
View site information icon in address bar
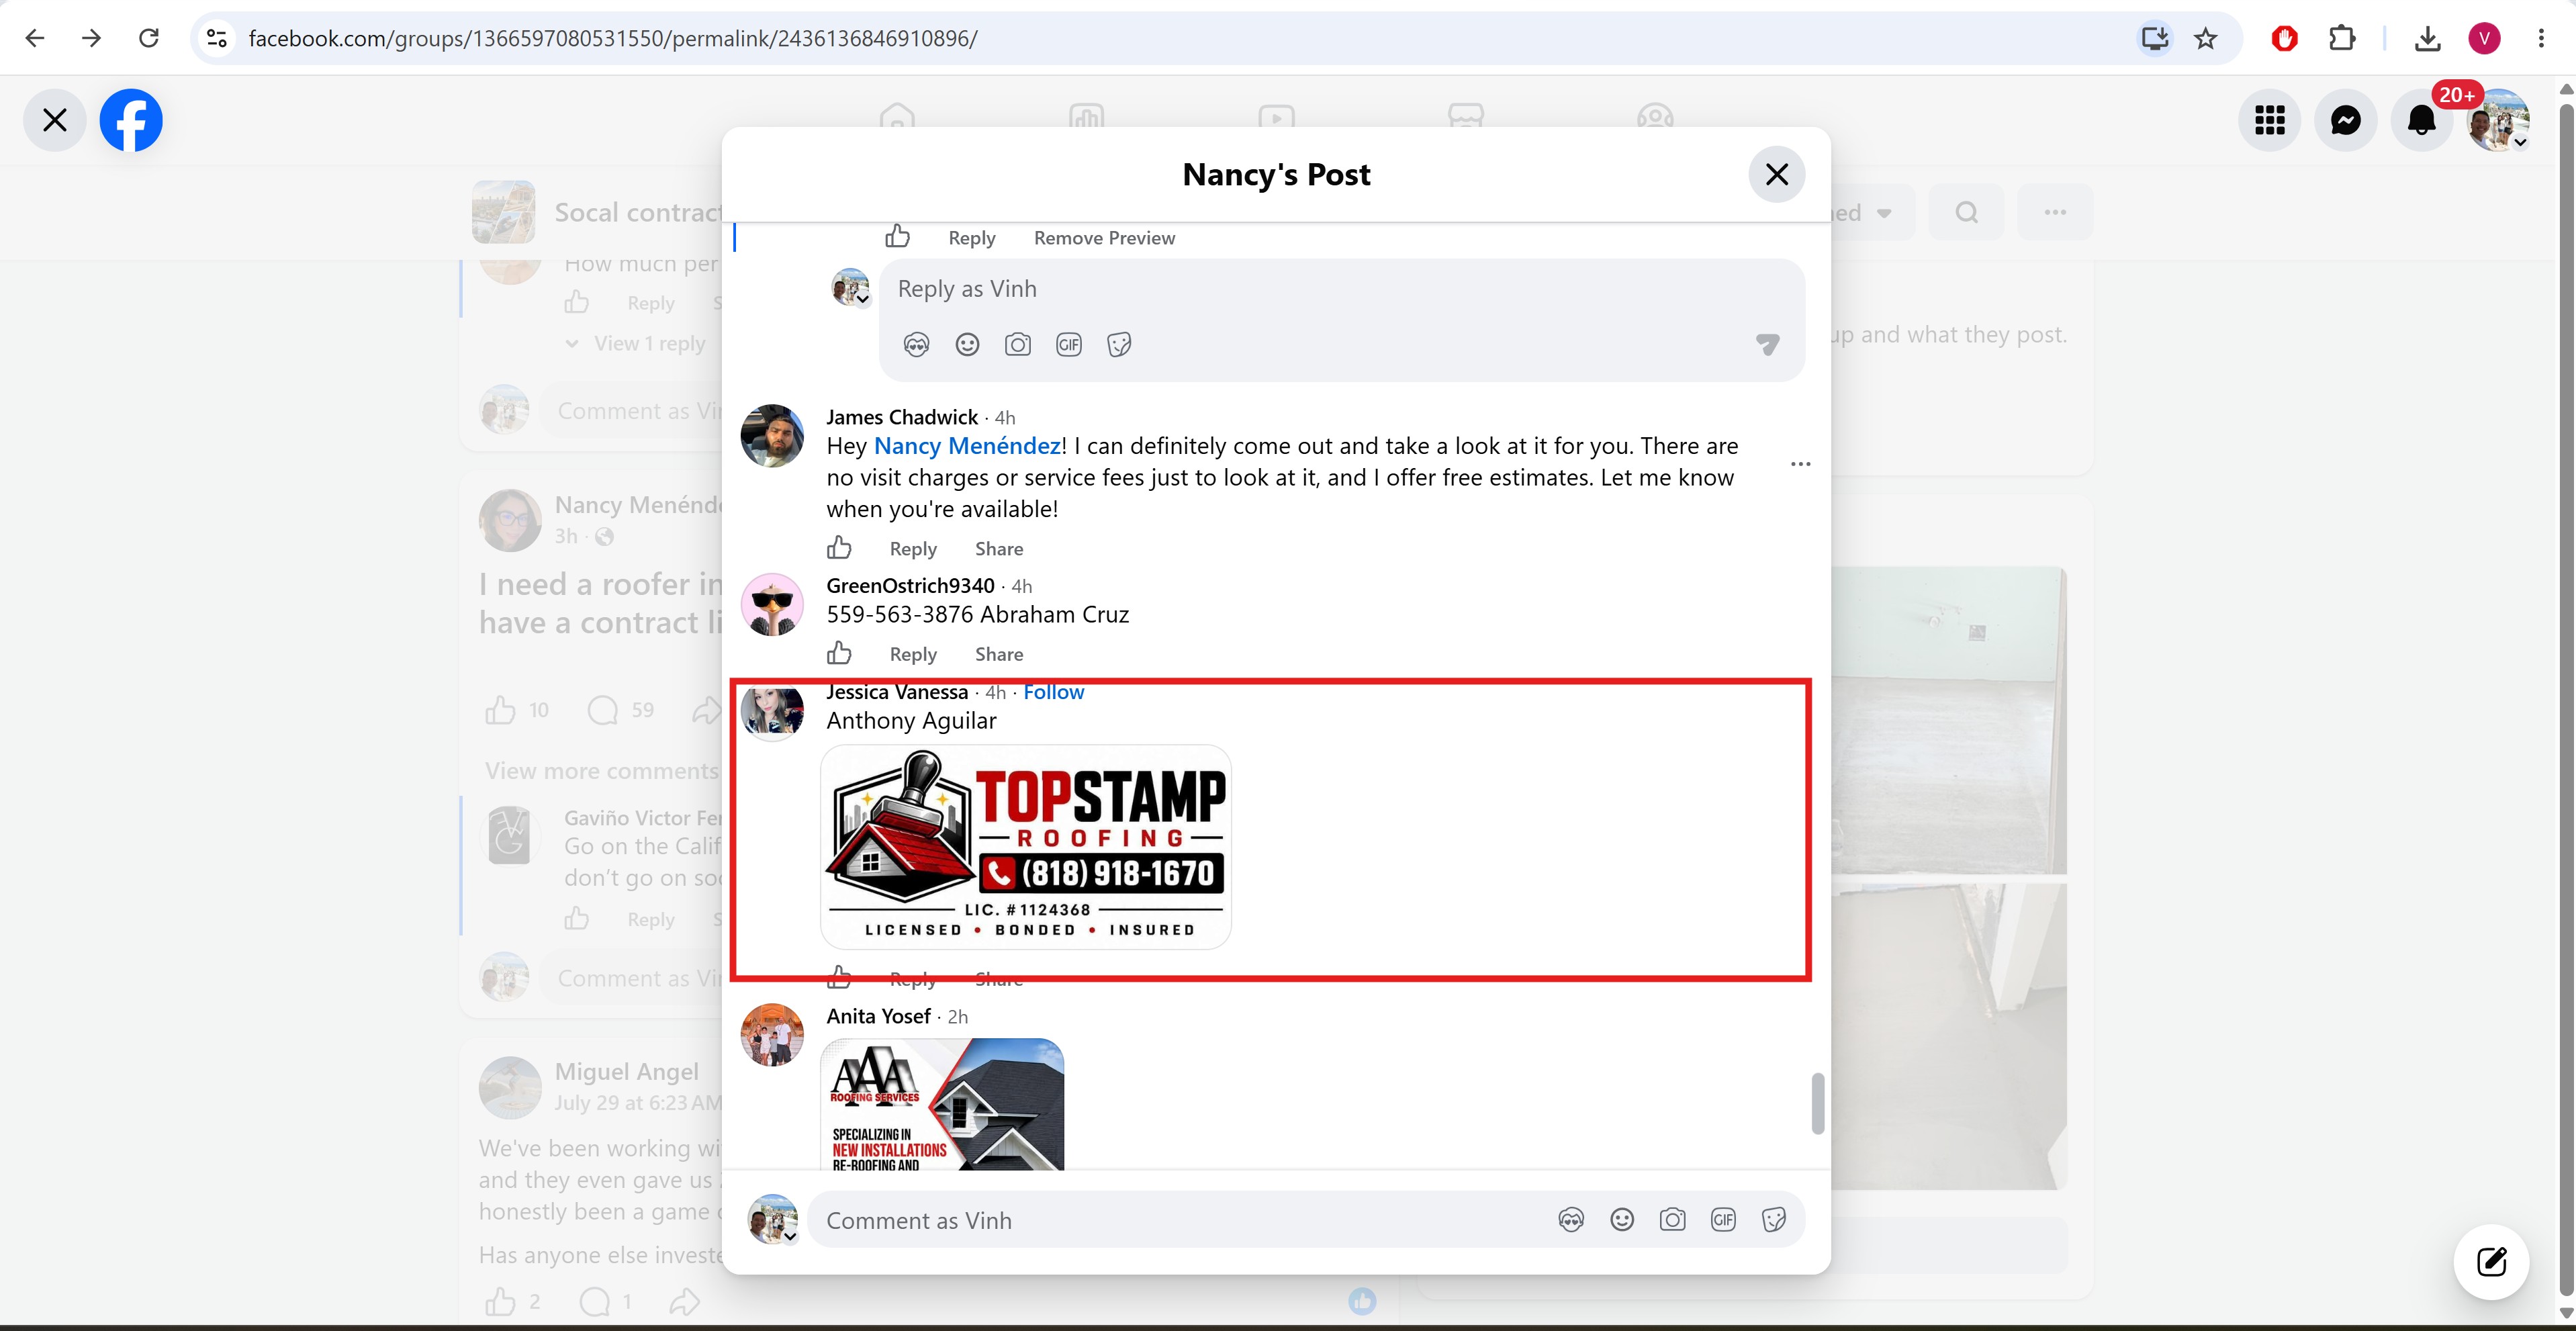pyautogui.click(x=217, y=38)
